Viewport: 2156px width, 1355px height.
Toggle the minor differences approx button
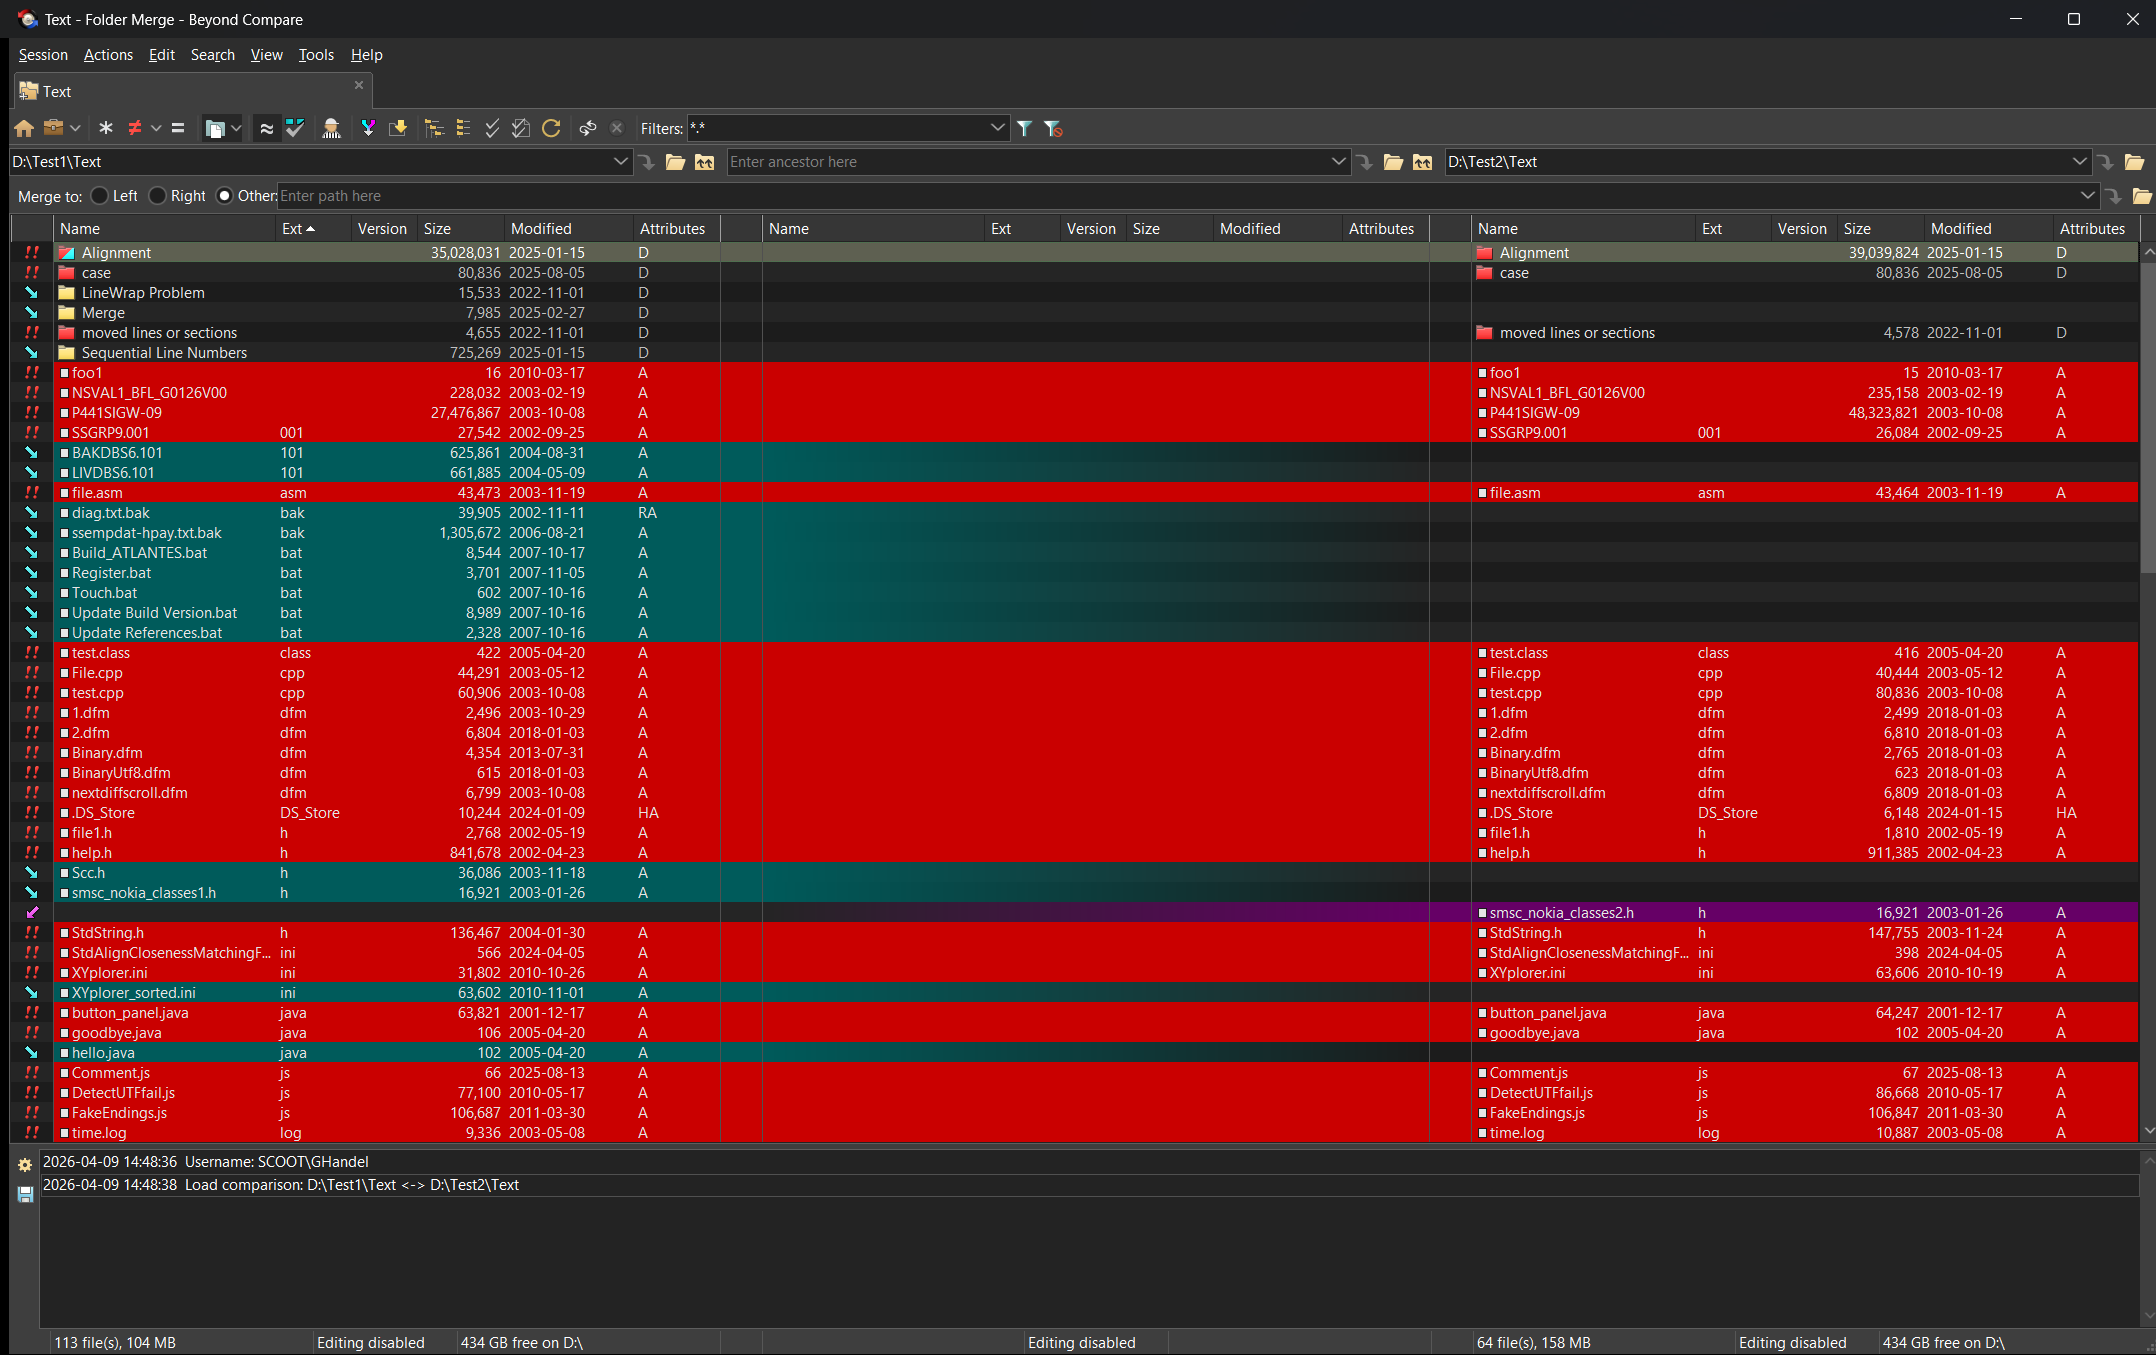266,128
